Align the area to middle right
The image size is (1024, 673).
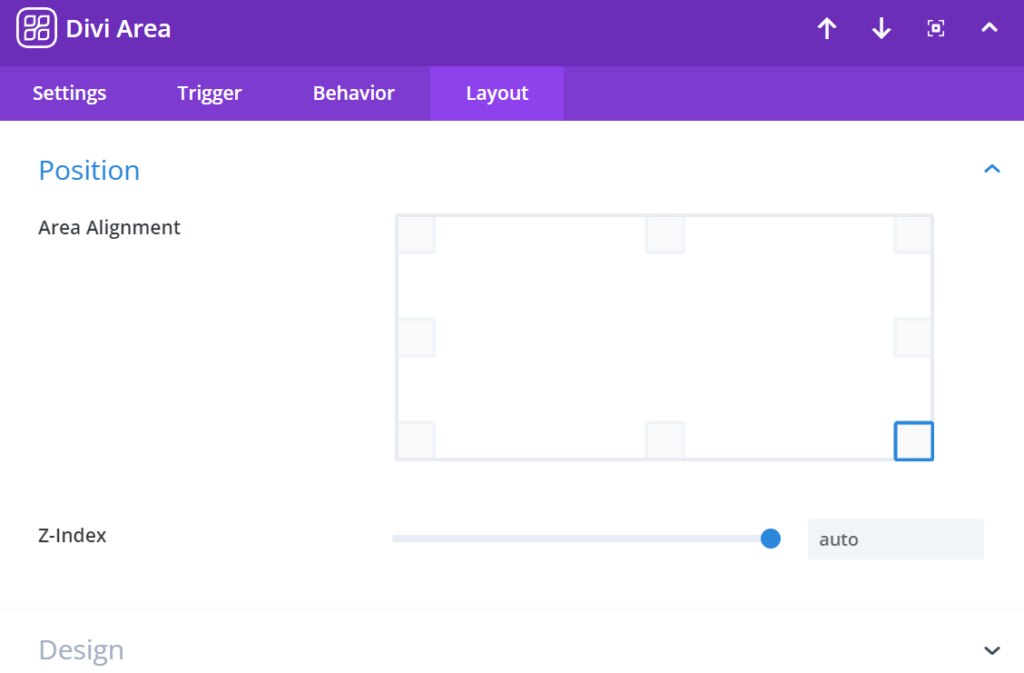[x=913, y=337]
